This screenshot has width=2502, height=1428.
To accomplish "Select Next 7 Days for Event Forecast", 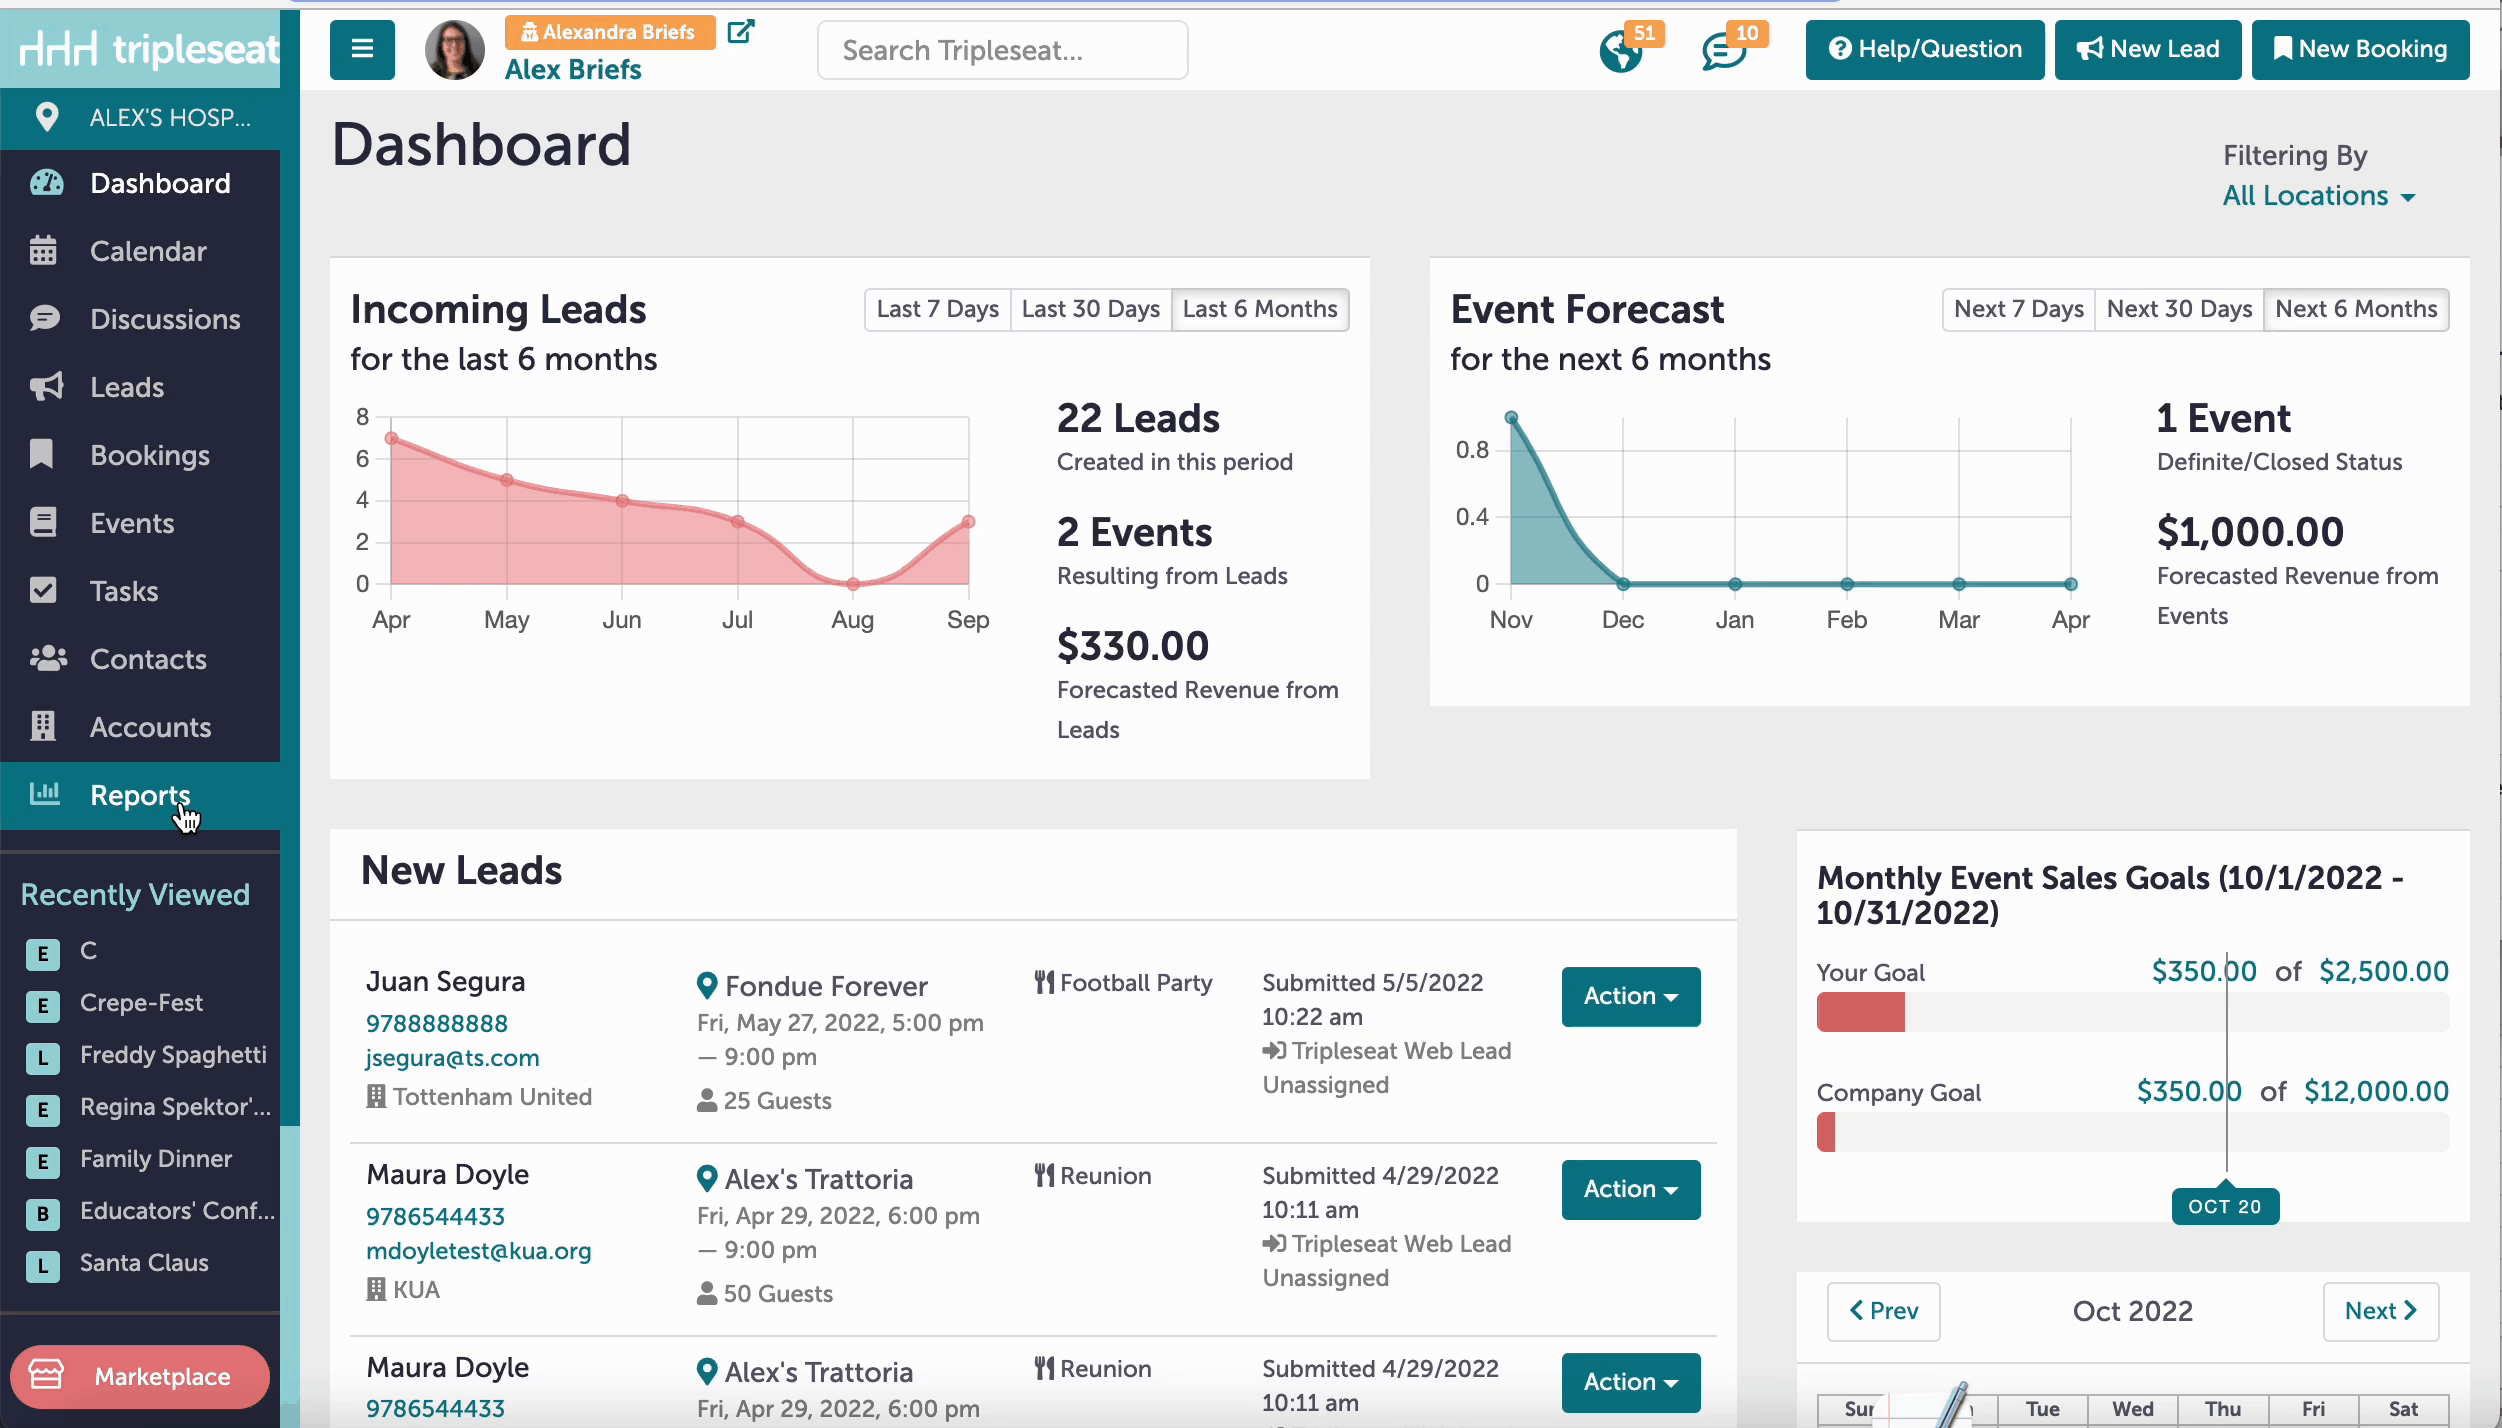I will pyautogui.click(x=2018, y=309).
